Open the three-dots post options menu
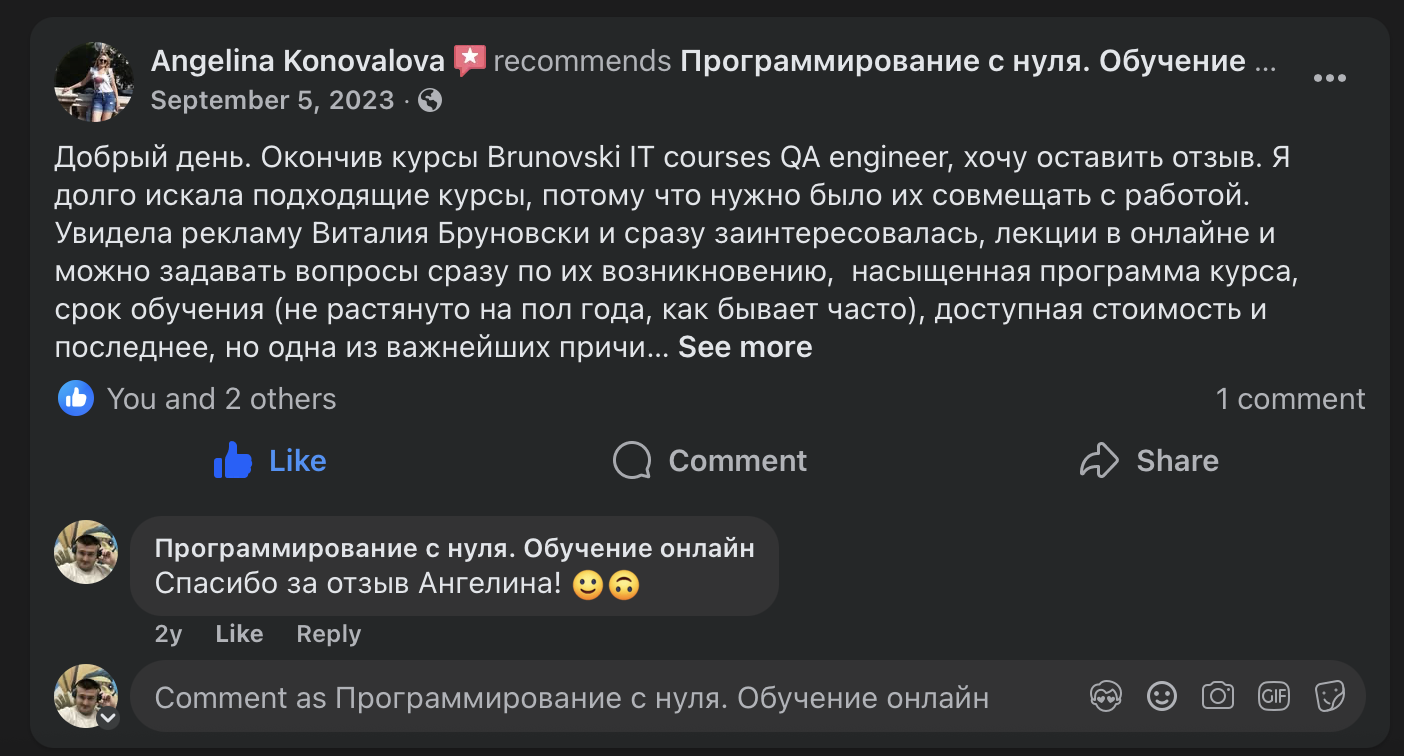 point(1330,76)
